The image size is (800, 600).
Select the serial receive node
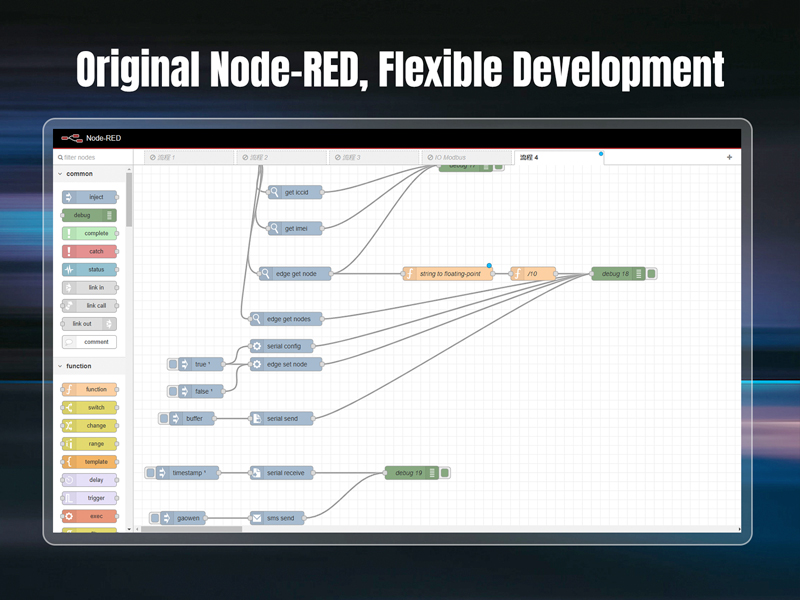pos(282,473)
